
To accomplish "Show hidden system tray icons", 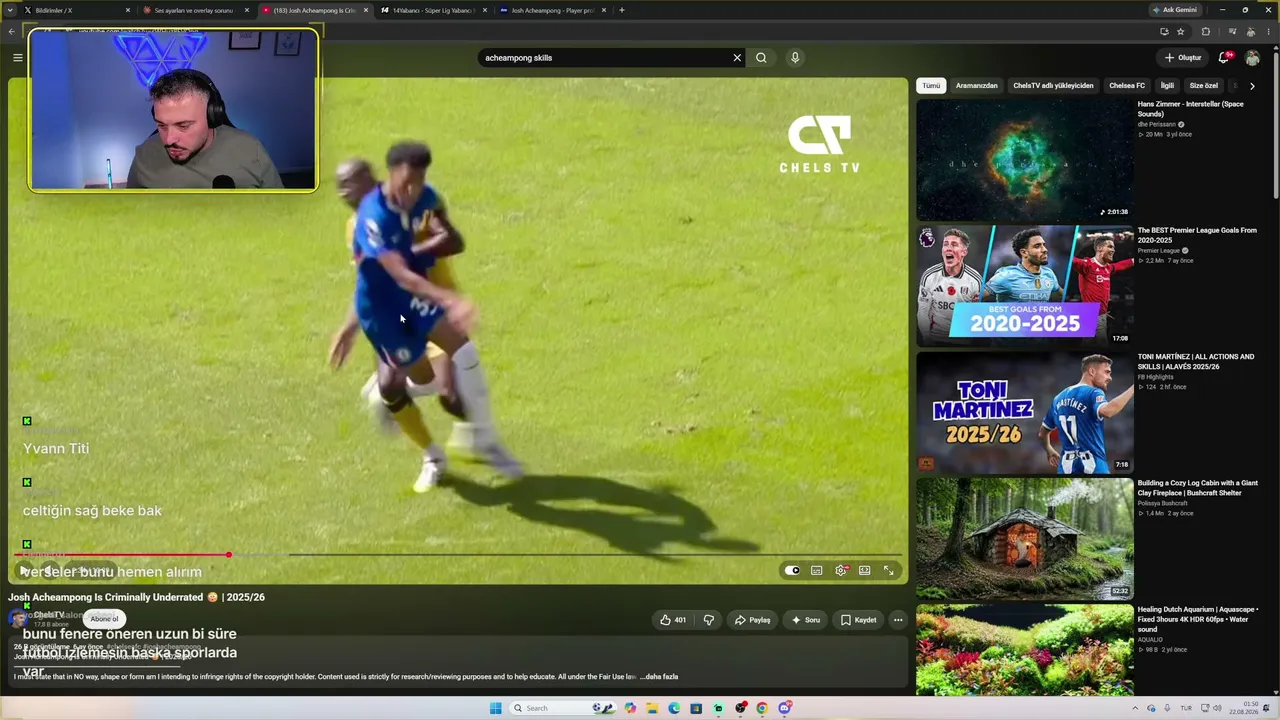I will (x=1135, y=708).
